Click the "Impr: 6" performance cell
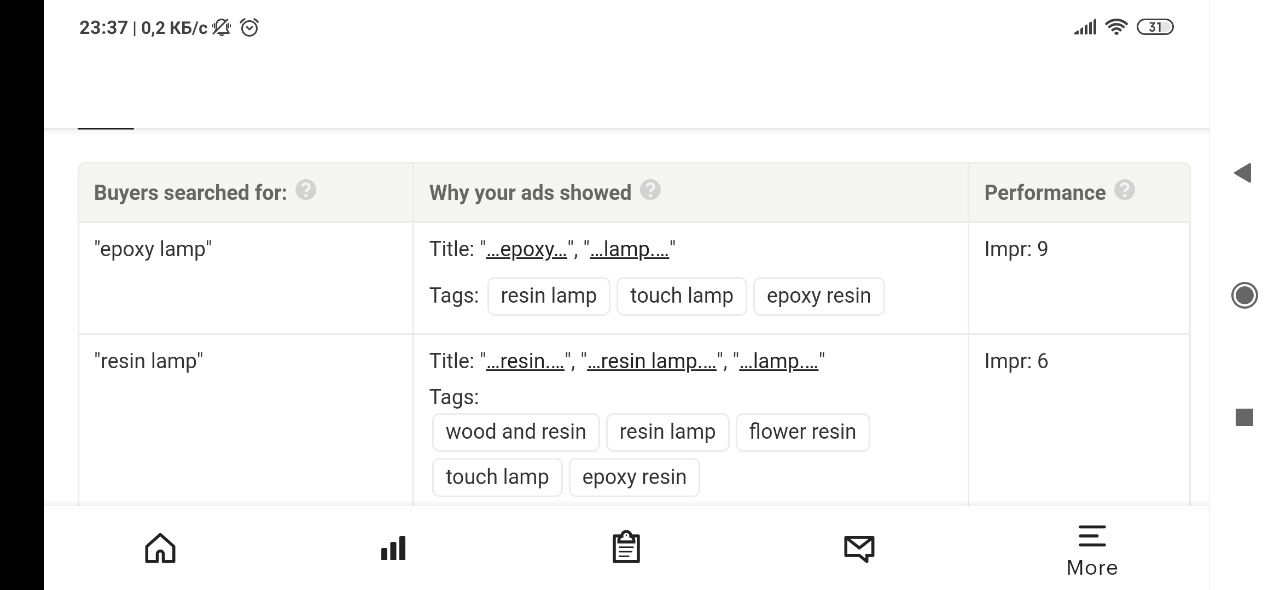 click(x=1016, y=362)
